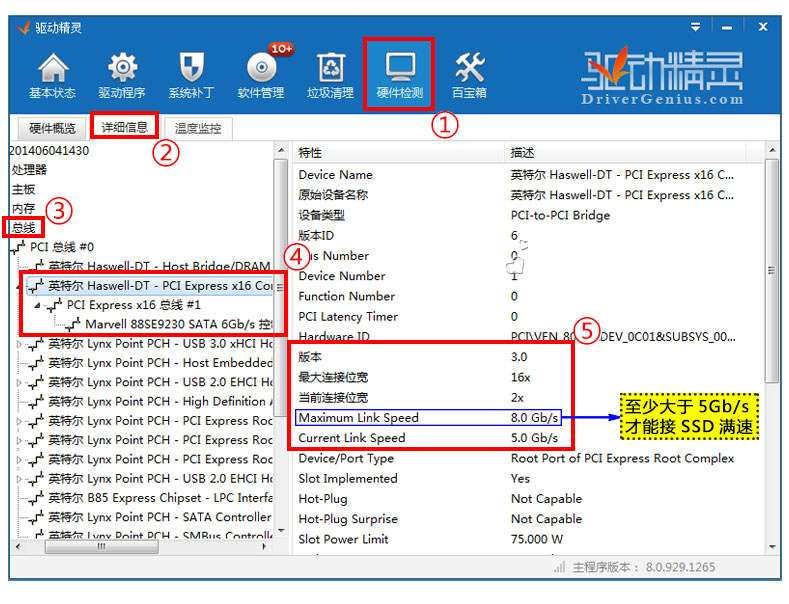Switch to the 温度监控 tab
The width and height of the screenshot is (789, 604).
pyautogui.click(x=198, y=128)
